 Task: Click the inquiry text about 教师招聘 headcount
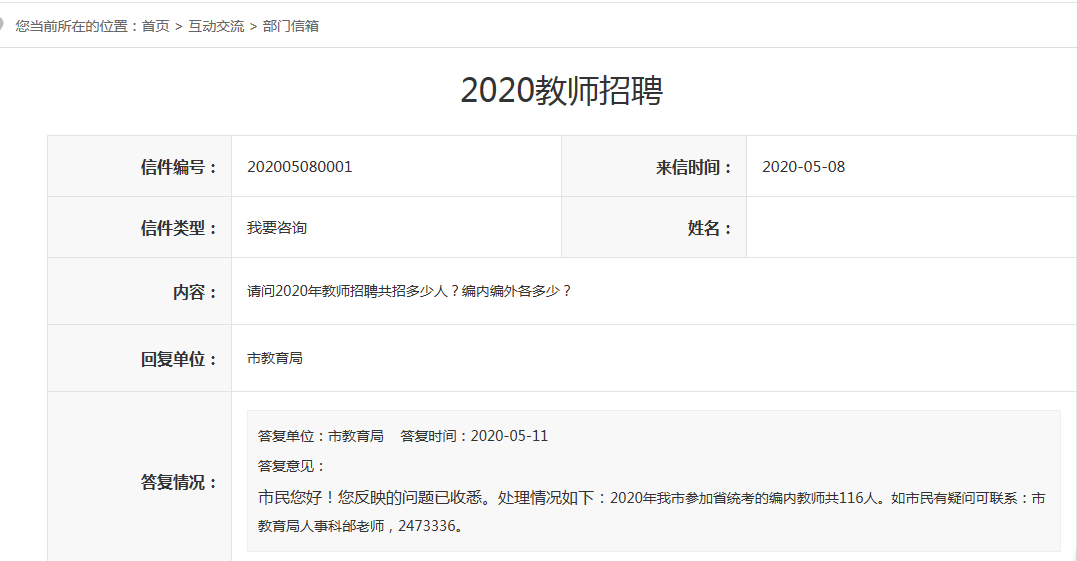pos(410,292)
